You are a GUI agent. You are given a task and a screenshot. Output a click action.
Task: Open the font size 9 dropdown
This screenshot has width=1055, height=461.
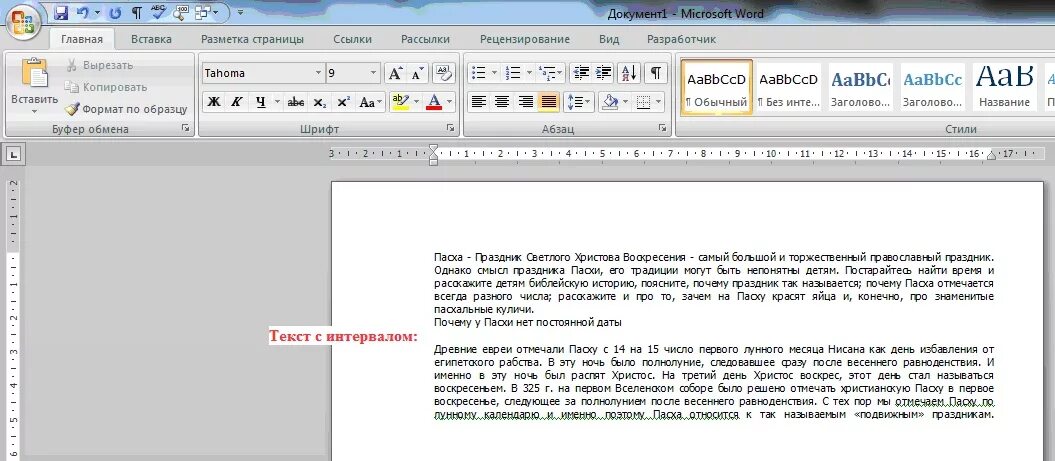tap(373, 73)
